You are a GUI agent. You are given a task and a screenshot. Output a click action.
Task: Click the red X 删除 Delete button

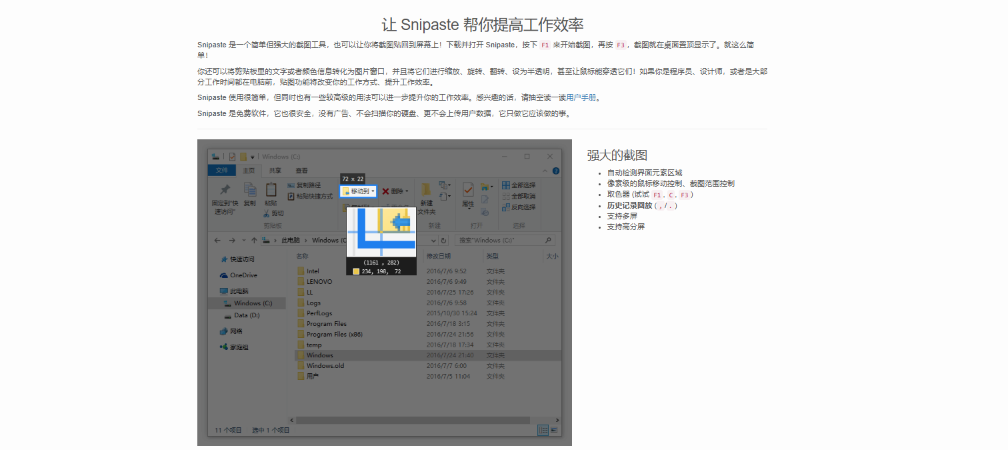[x=395, y=191]
